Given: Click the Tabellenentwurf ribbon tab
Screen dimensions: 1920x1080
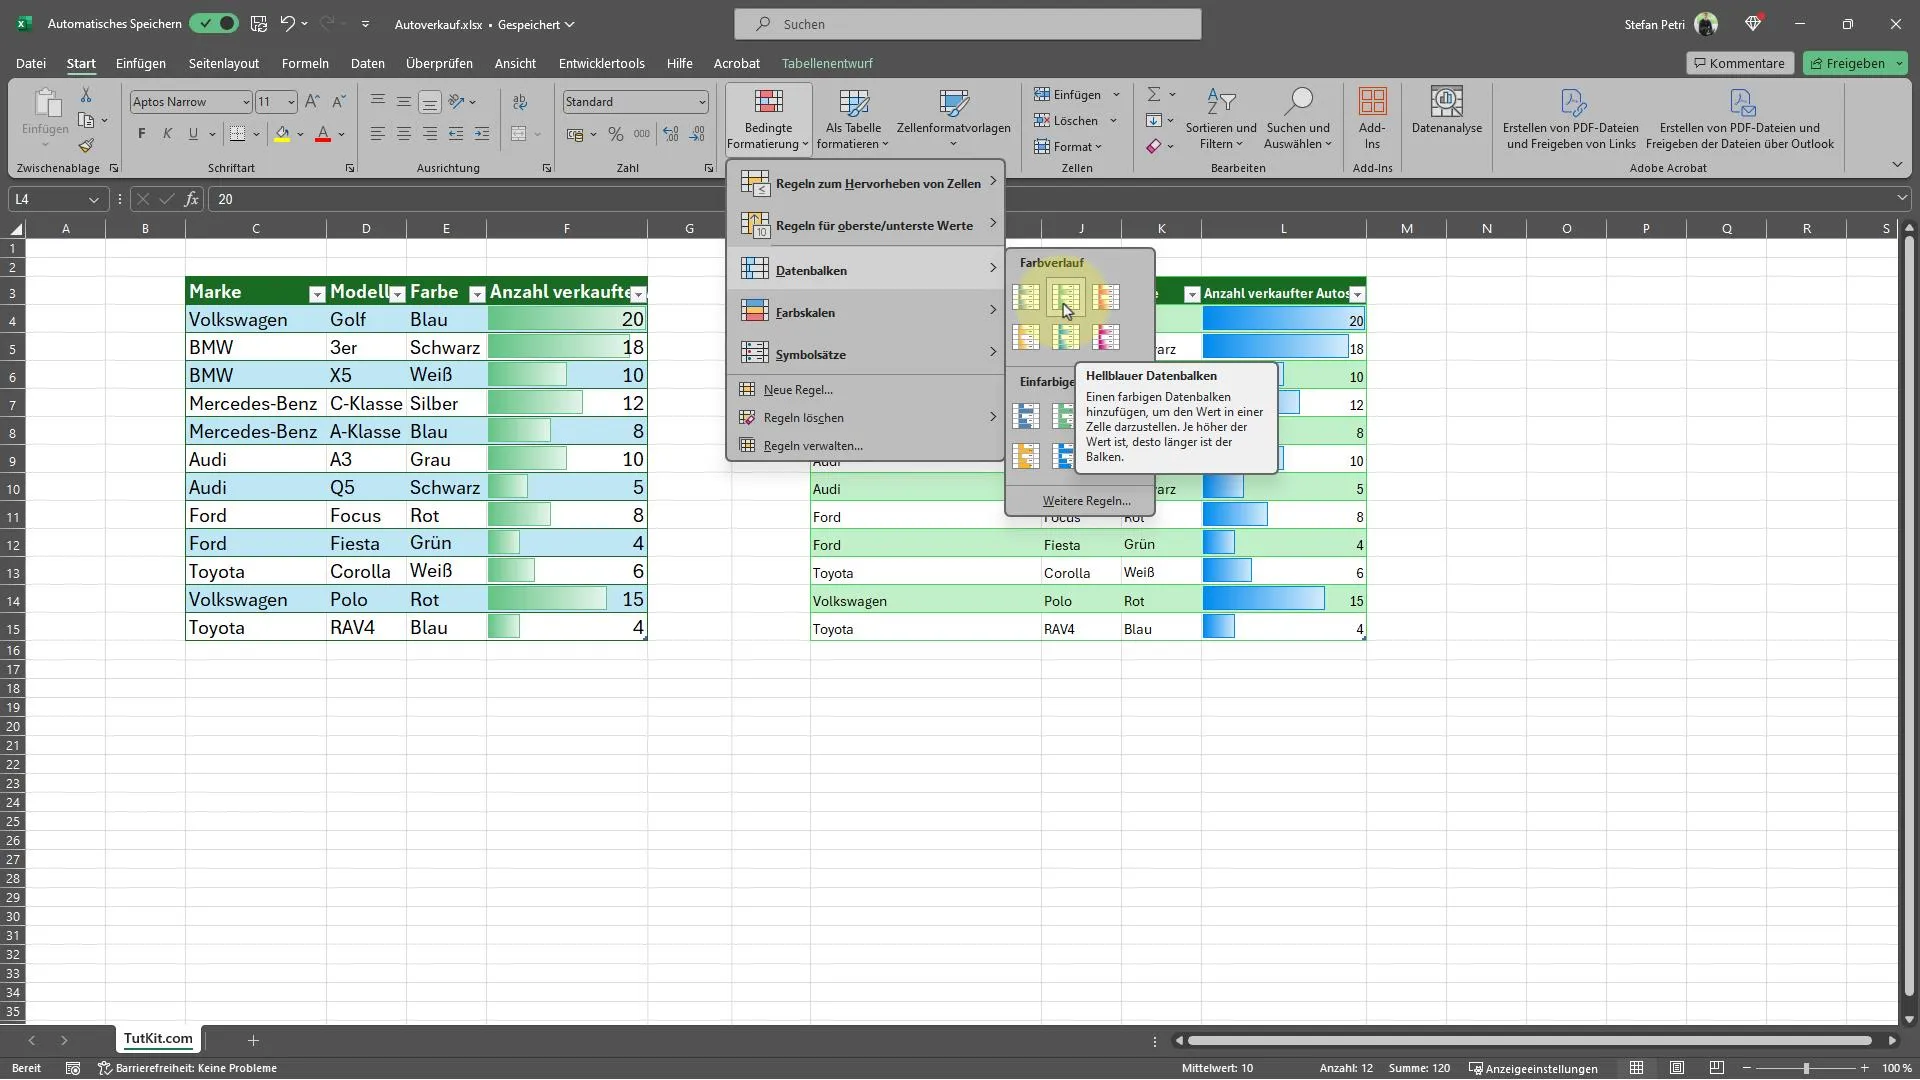Looking at the screenshot, I should point(825,62).
